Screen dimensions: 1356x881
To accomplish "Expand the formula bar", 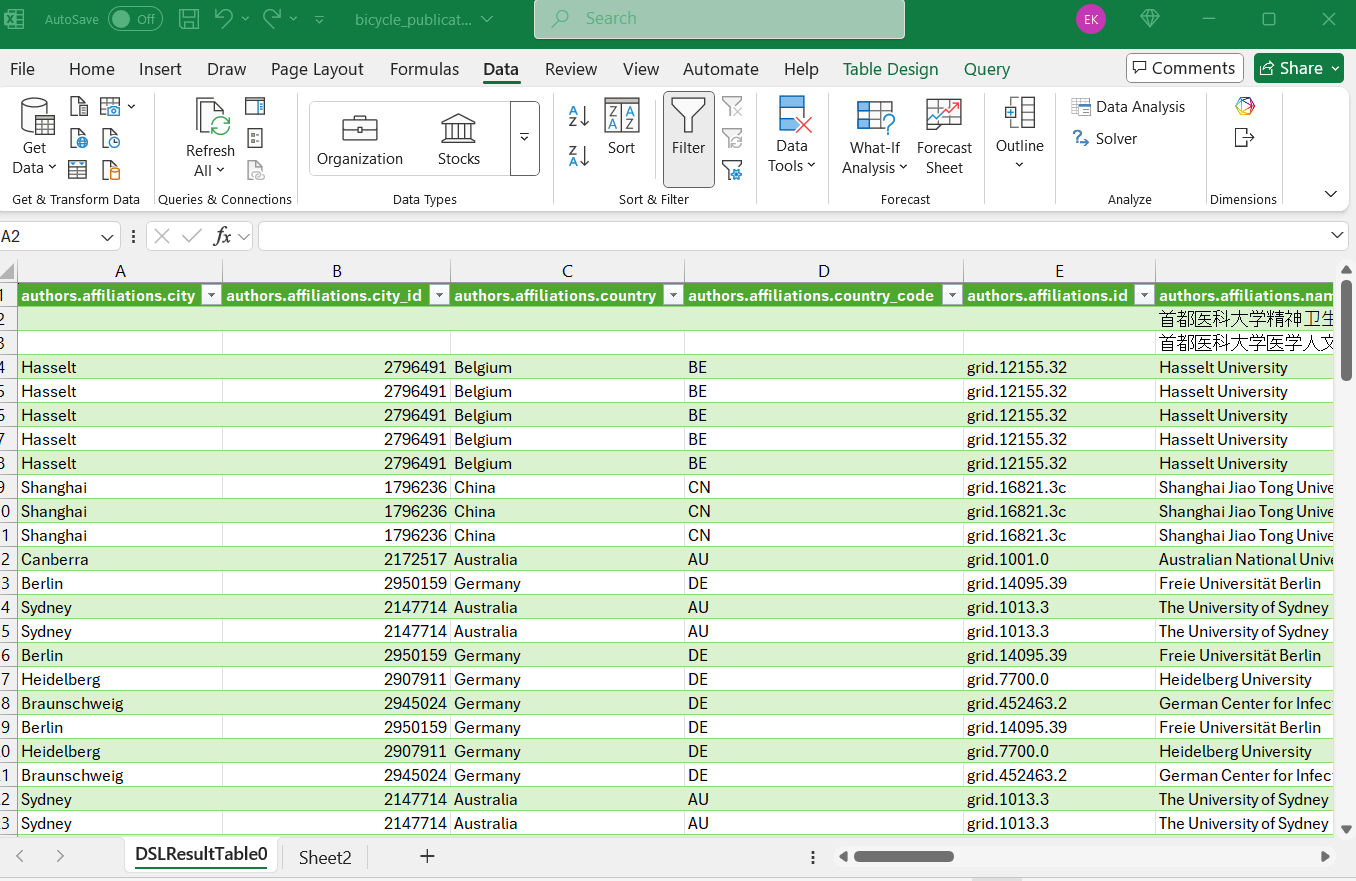I will pyautogui.click(x=1338, y=236).
